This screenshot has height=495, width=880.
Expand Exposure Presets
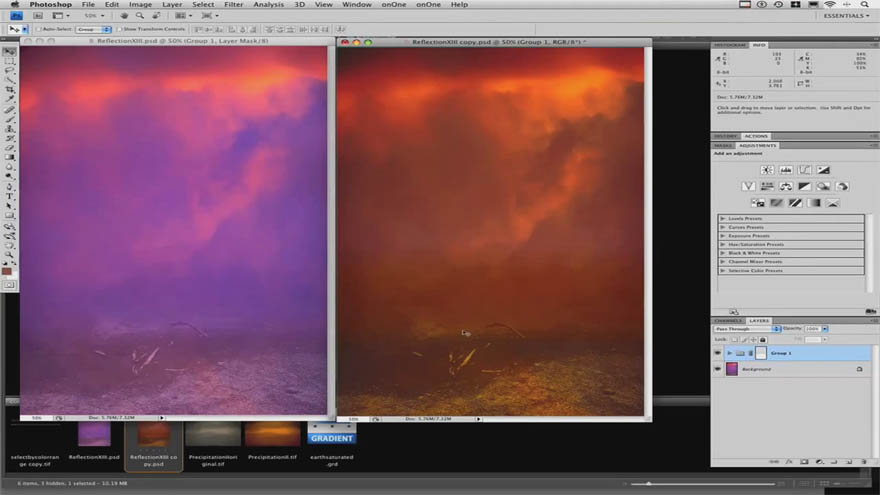[x=723, y=236]
